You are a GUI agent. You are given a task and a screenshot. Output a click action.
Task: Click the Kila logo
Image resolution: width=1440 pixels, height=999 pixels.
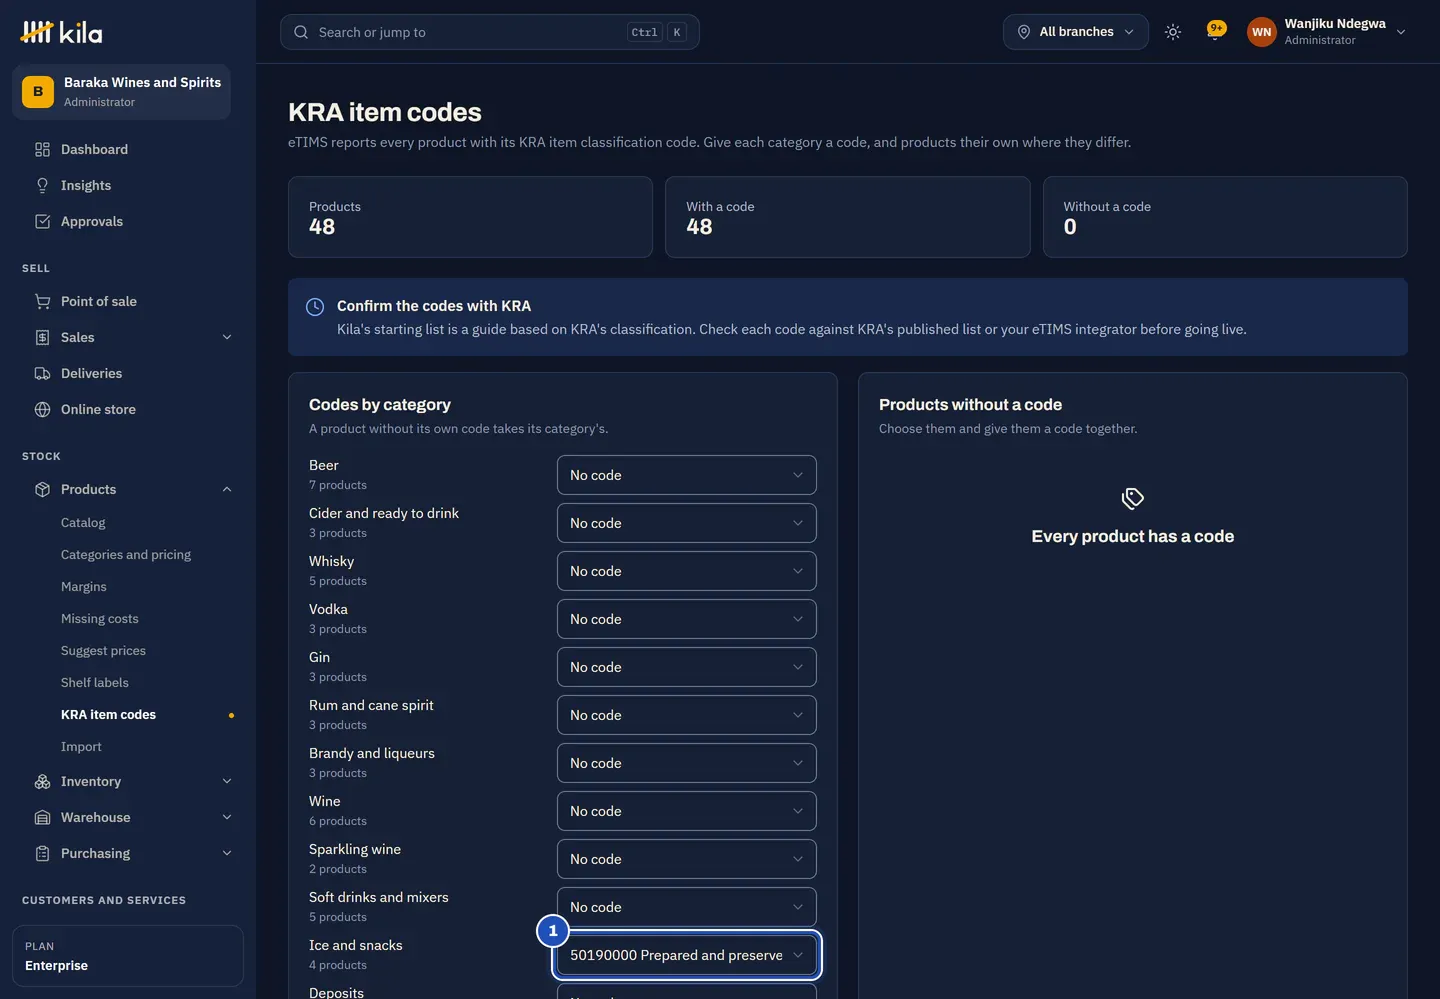click(61, 32)
